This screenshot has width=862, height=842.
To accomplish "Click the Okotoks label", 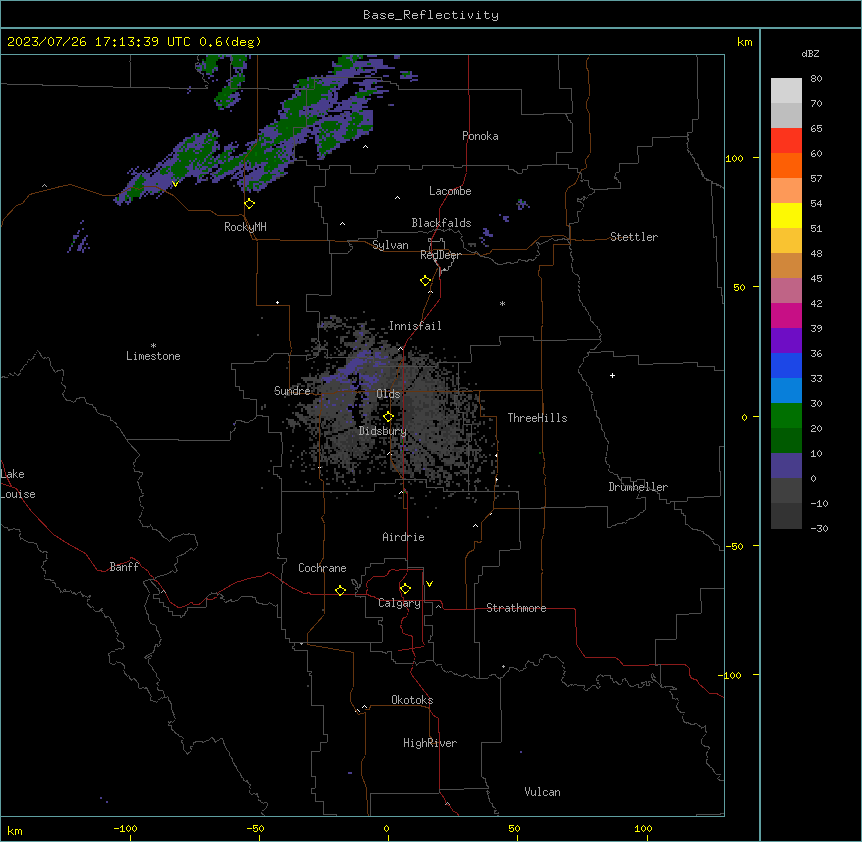I will [412, 700].
